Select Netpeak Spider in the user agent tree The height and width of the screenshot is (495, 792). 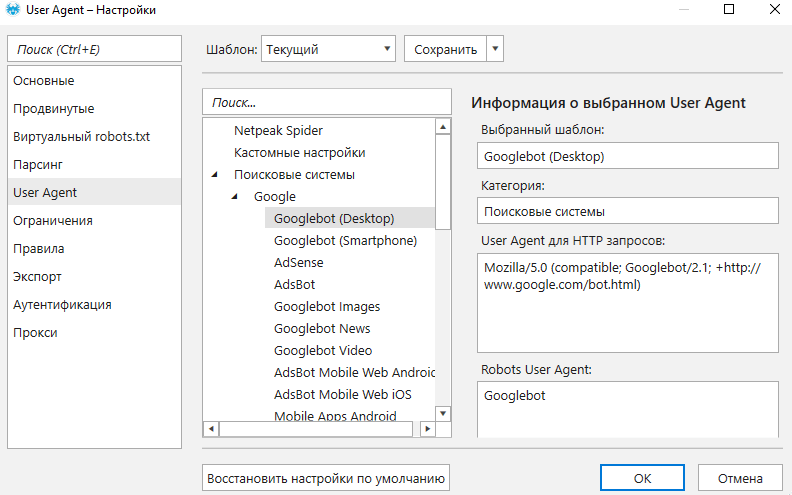278,130
